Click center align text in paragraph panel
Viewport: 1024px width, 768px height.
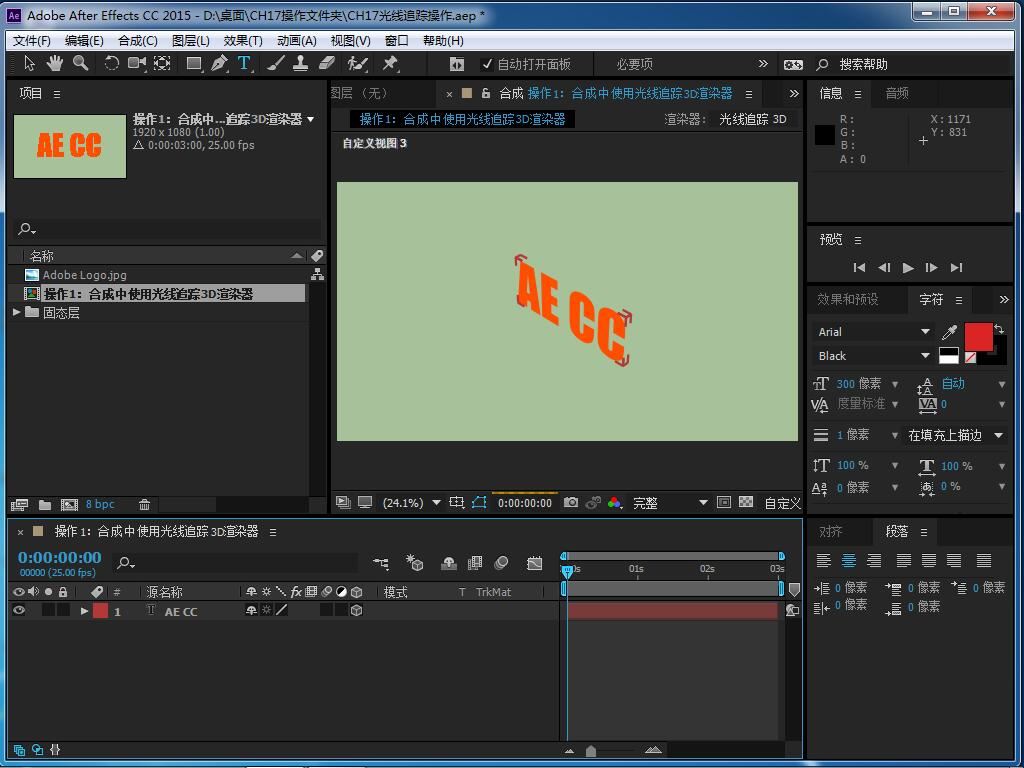(x=848, y=560)
